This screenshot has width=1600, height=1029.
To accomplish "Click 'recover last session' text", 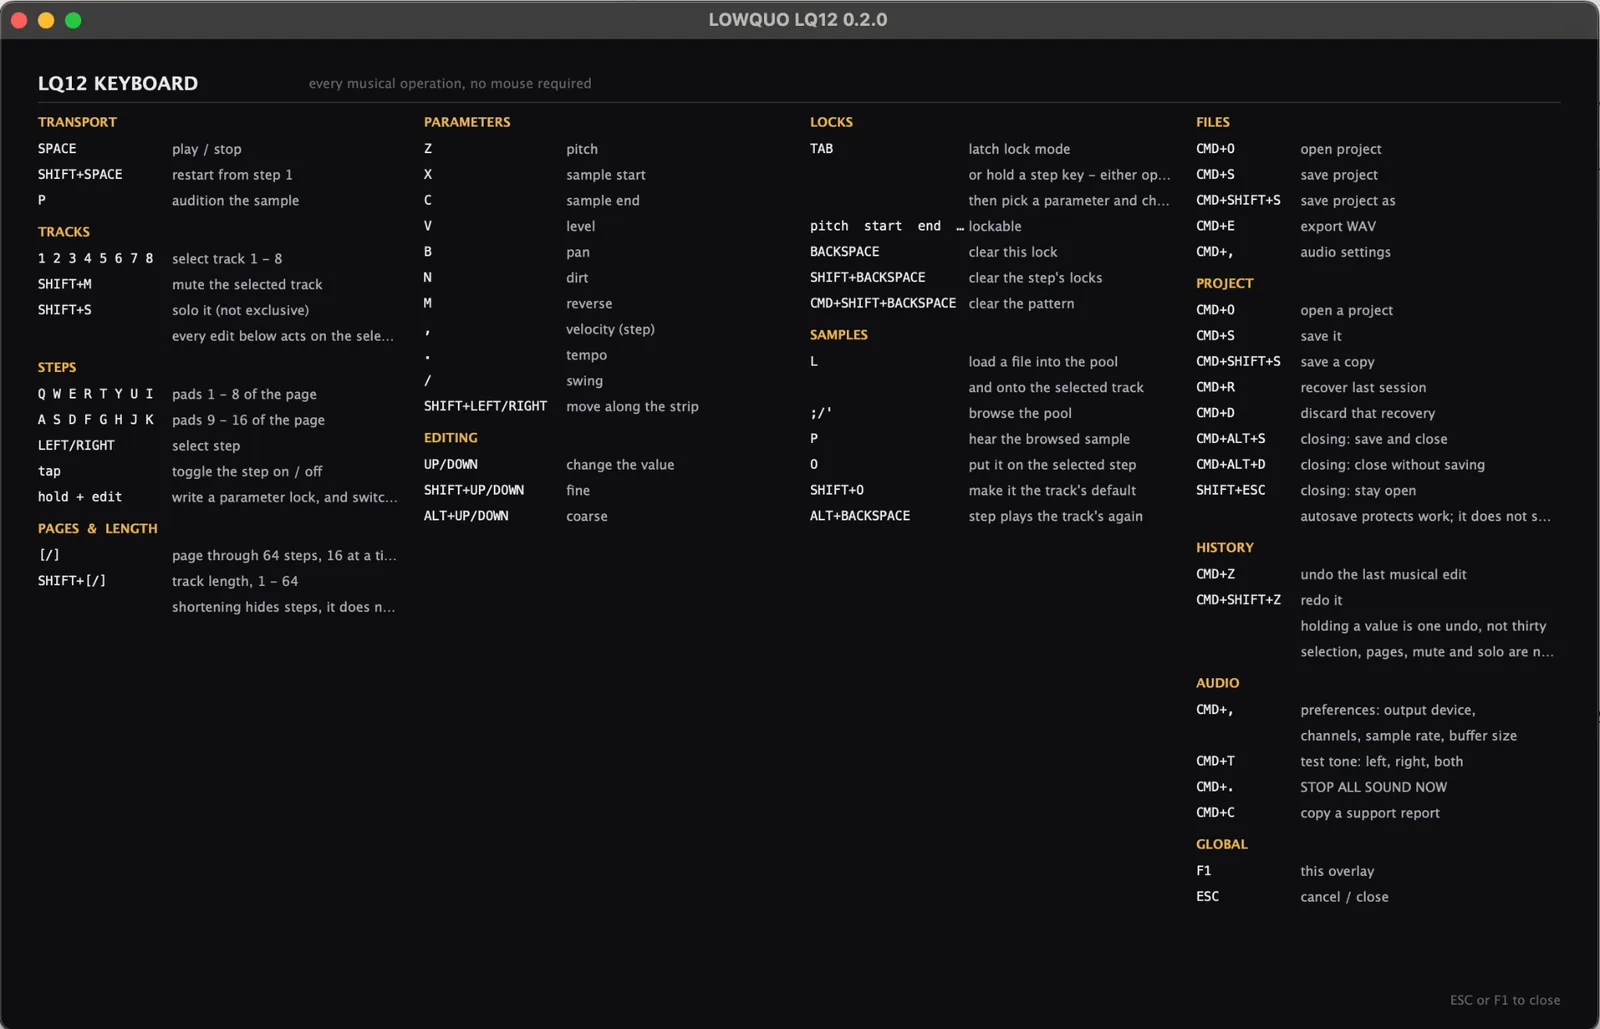I will pyautogui.click(x=1364, y=388).
